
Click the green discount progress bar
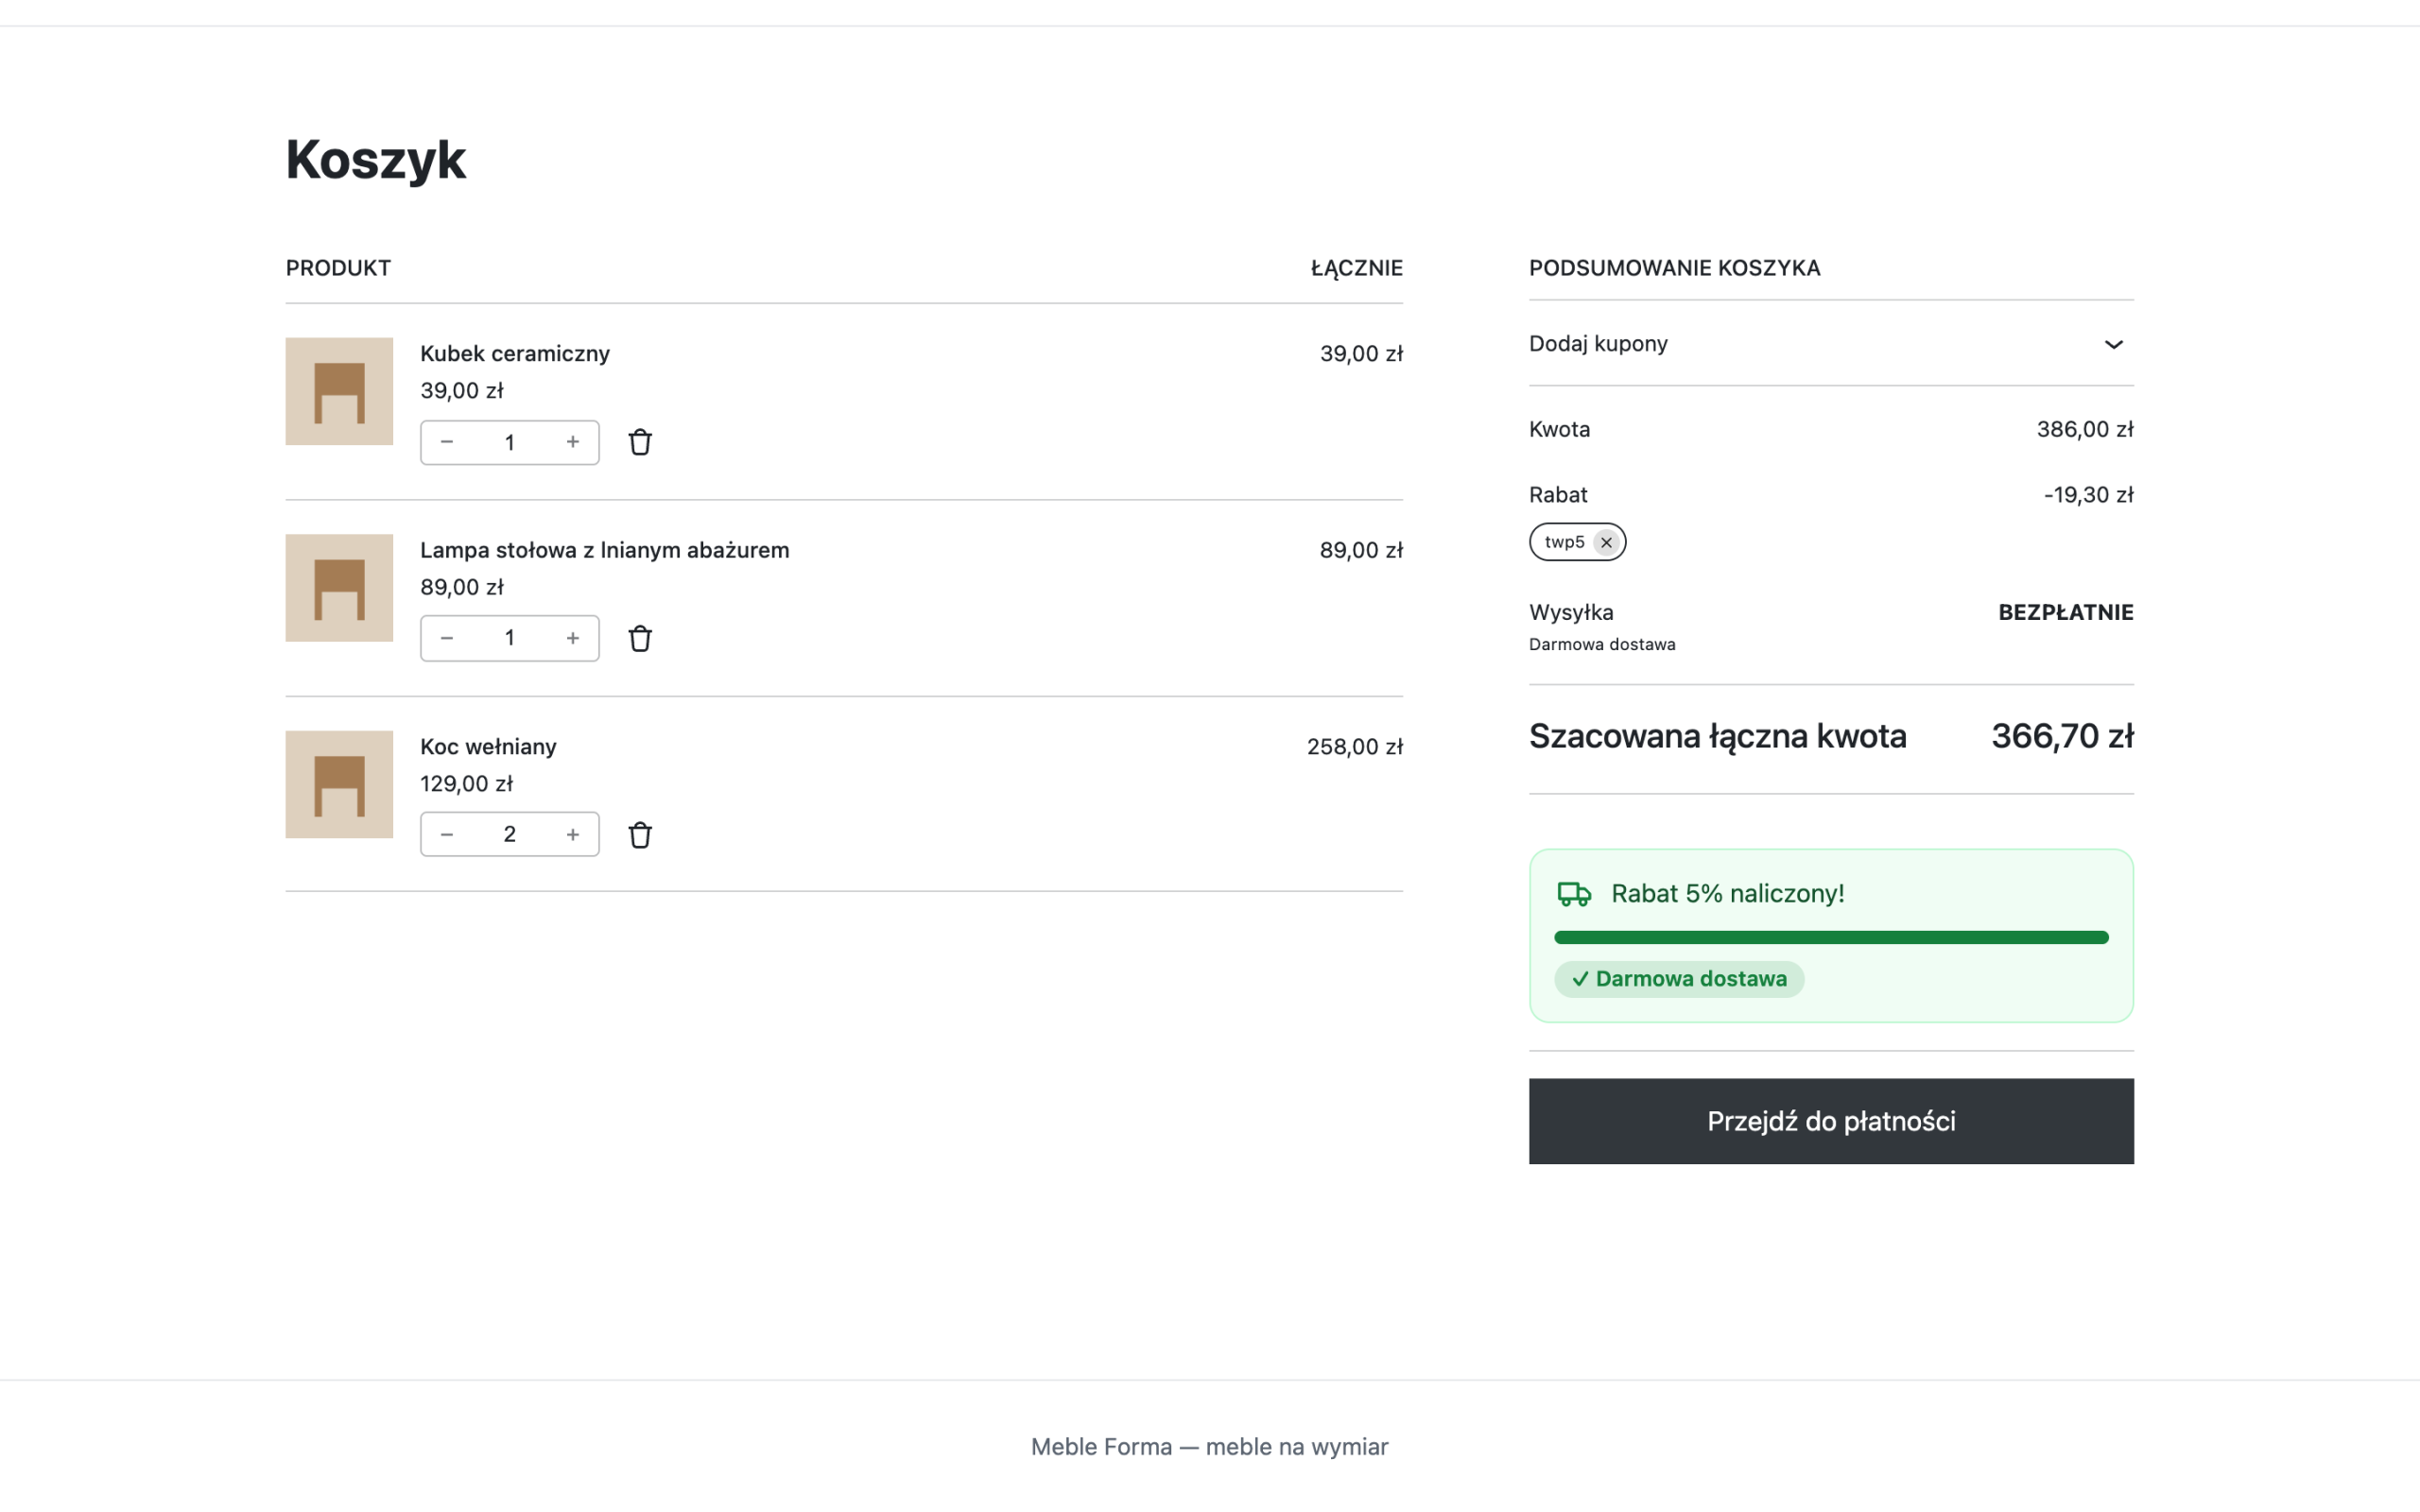tap(1831, 937)
